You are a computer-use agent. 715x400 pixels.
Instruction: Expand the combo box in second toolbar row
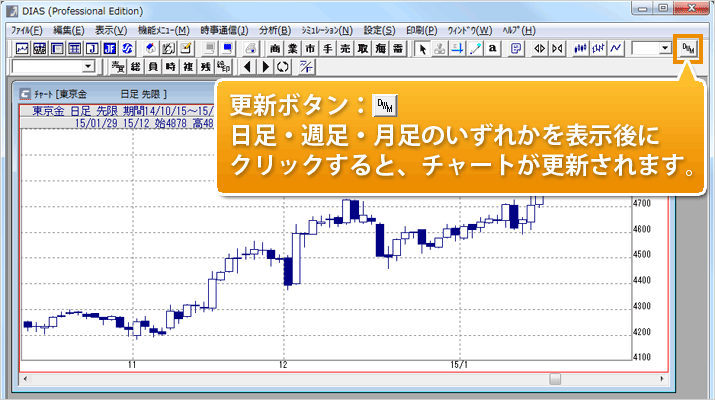tap(88, 67)
